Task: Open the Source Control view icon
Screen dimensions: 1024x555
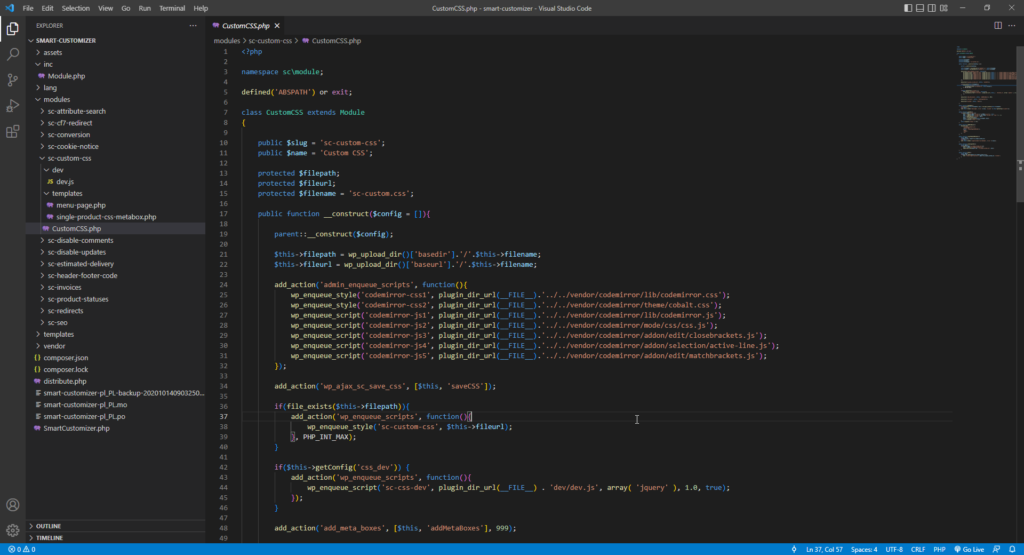Action: 12,80
